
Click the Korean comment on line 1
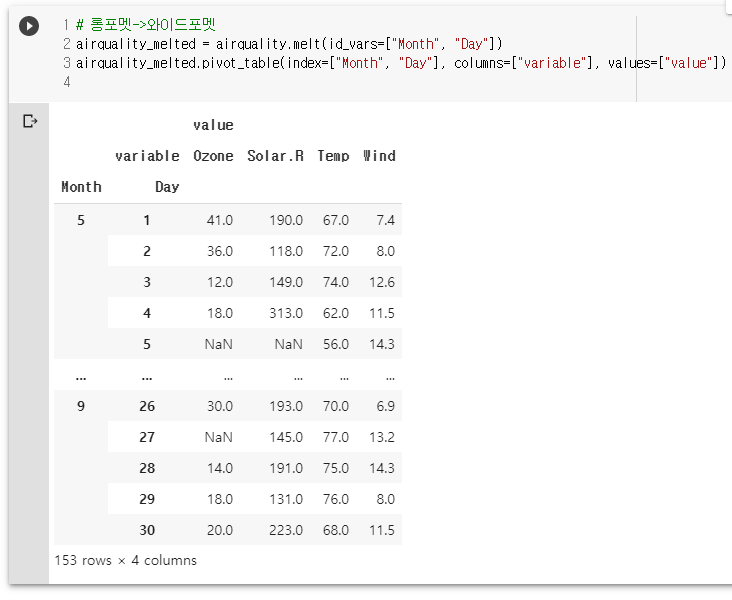pos(145,24)
